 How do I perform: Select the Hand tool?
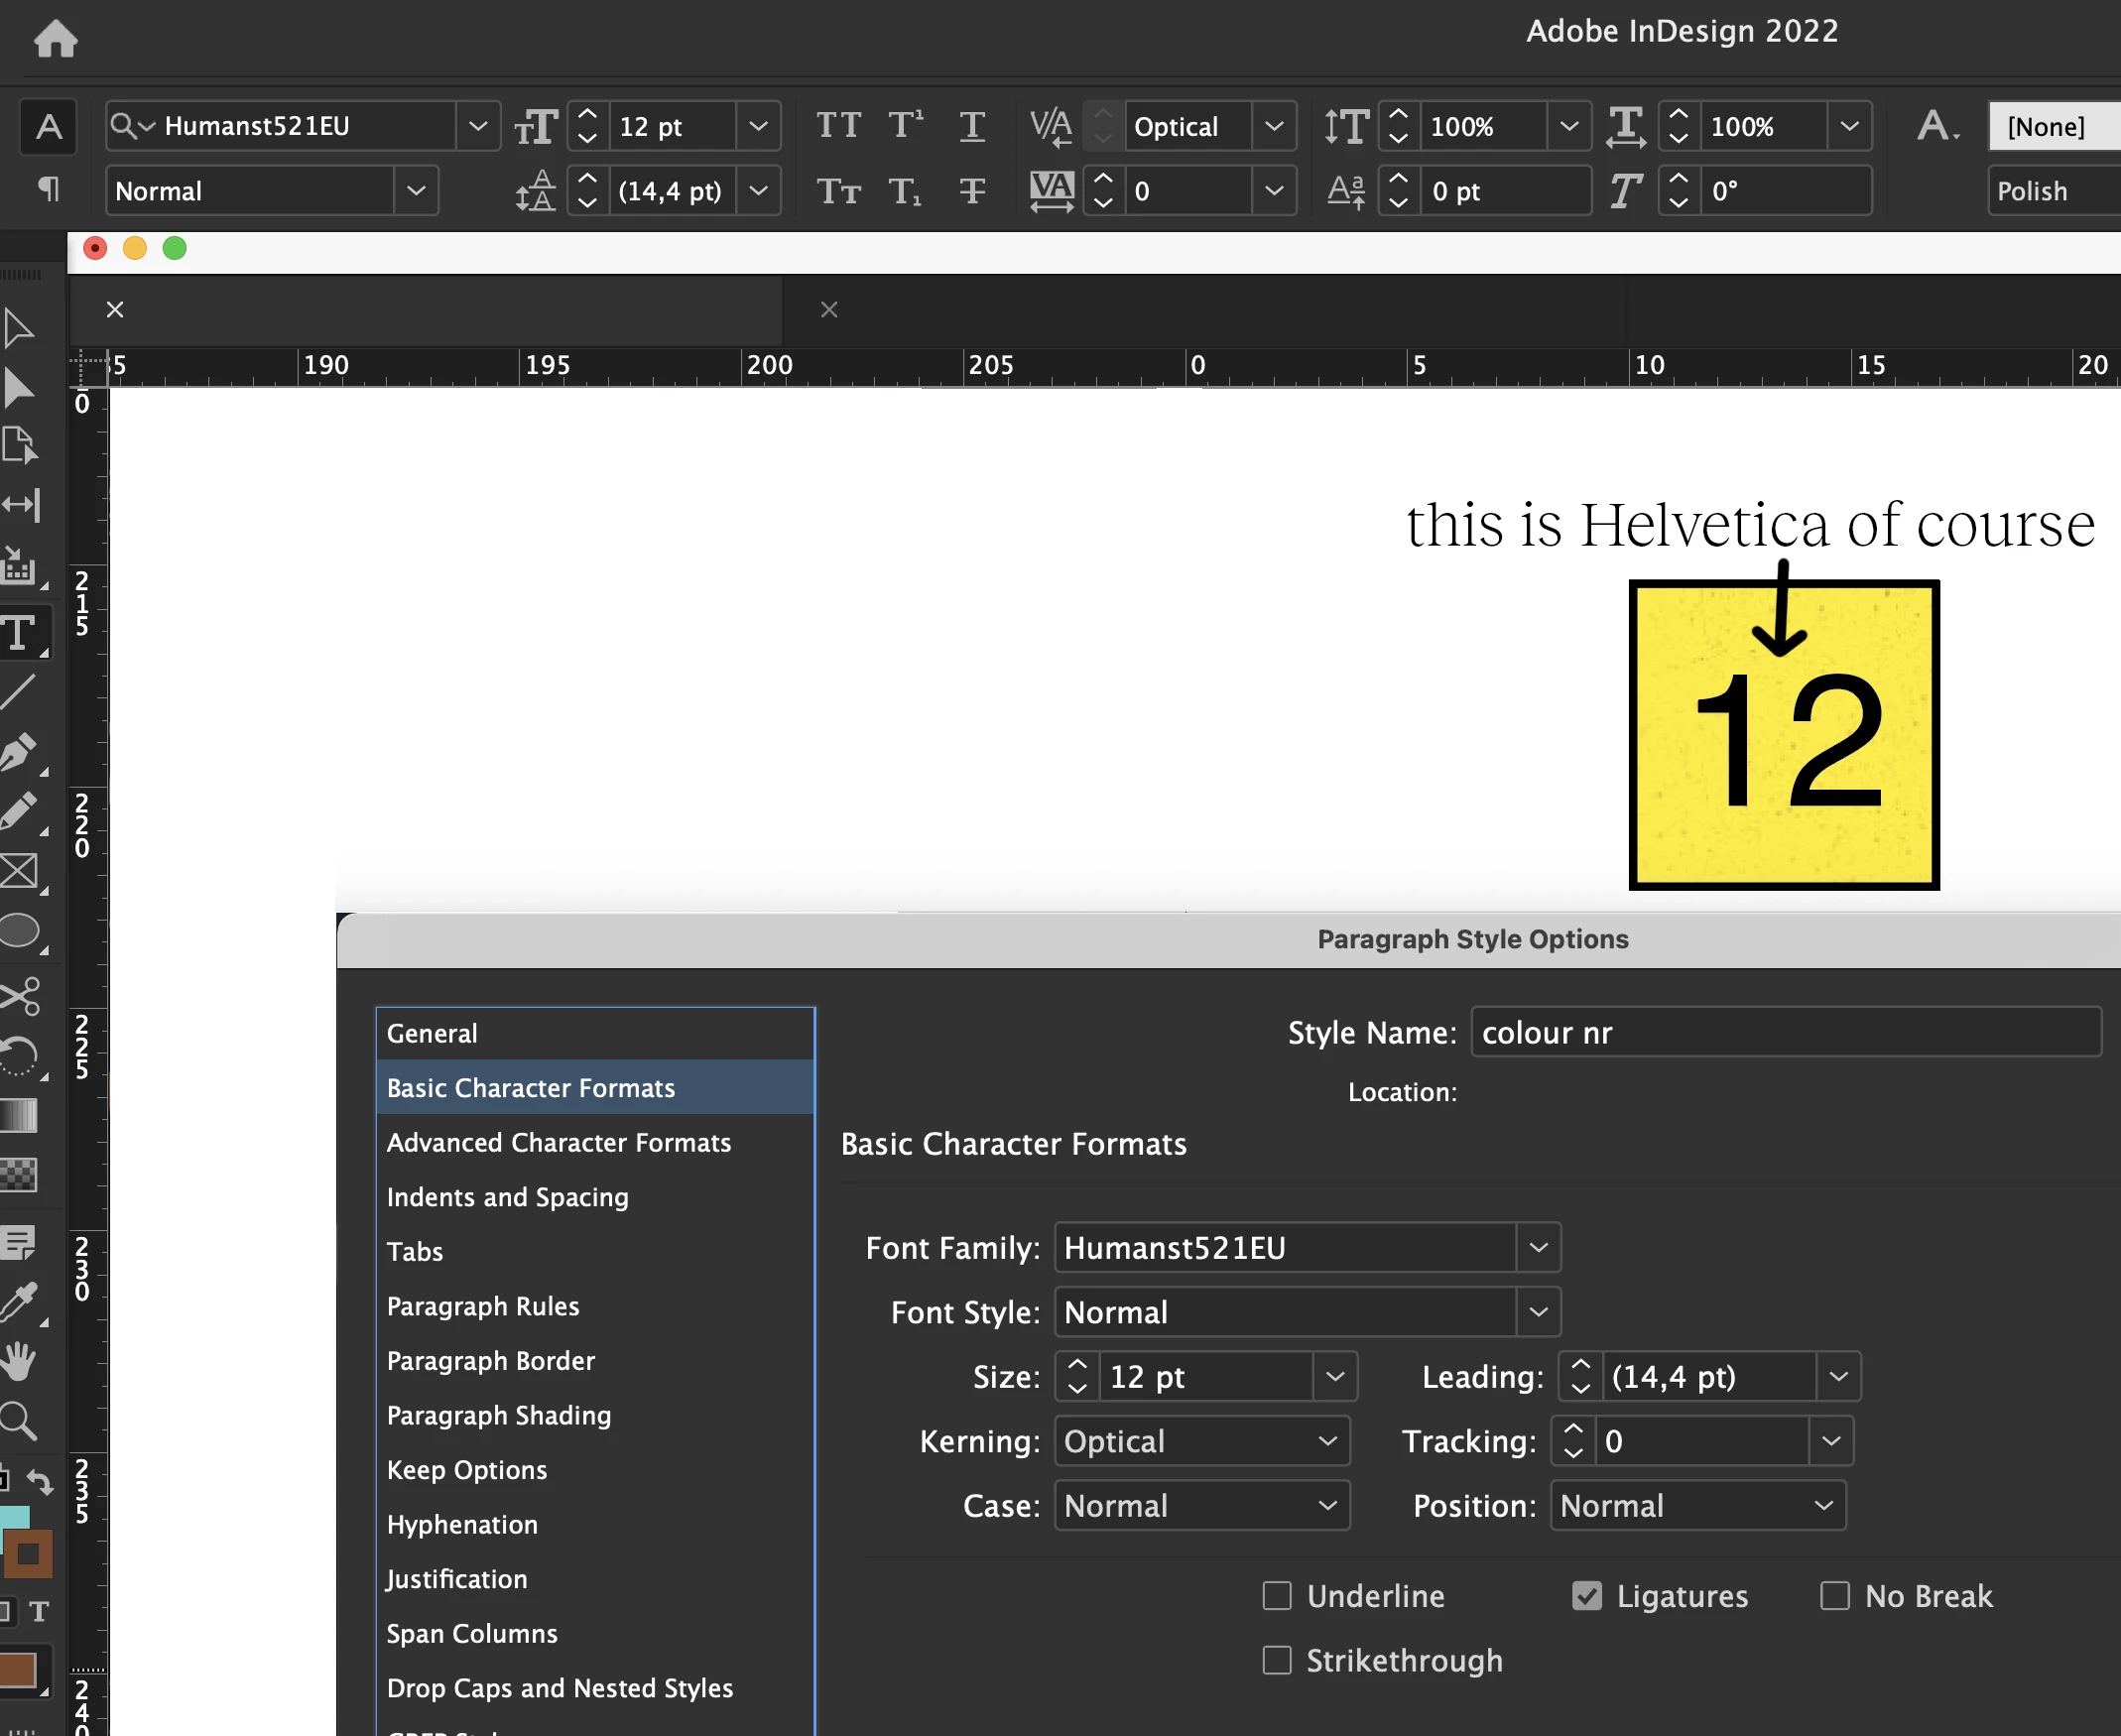click(x=18, y=1361)
